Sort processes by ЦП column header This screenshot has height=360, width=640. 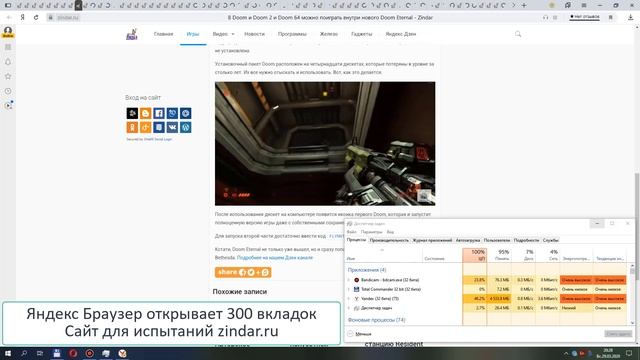[475, 255]
